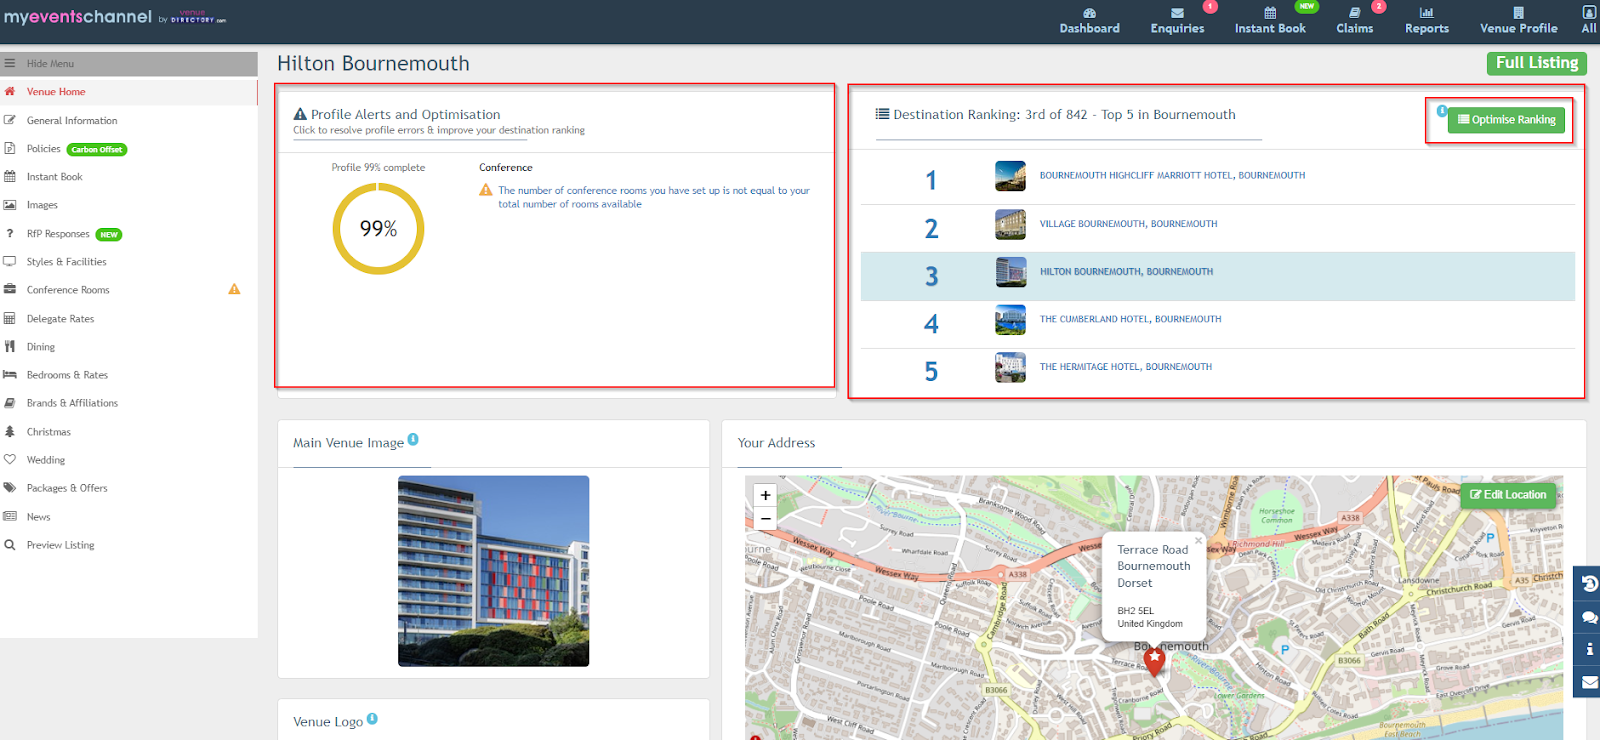The height and width of the screenshot is (740, 1600).
Task: Open the envelope floating side icon
Action: coord(1587,682)
